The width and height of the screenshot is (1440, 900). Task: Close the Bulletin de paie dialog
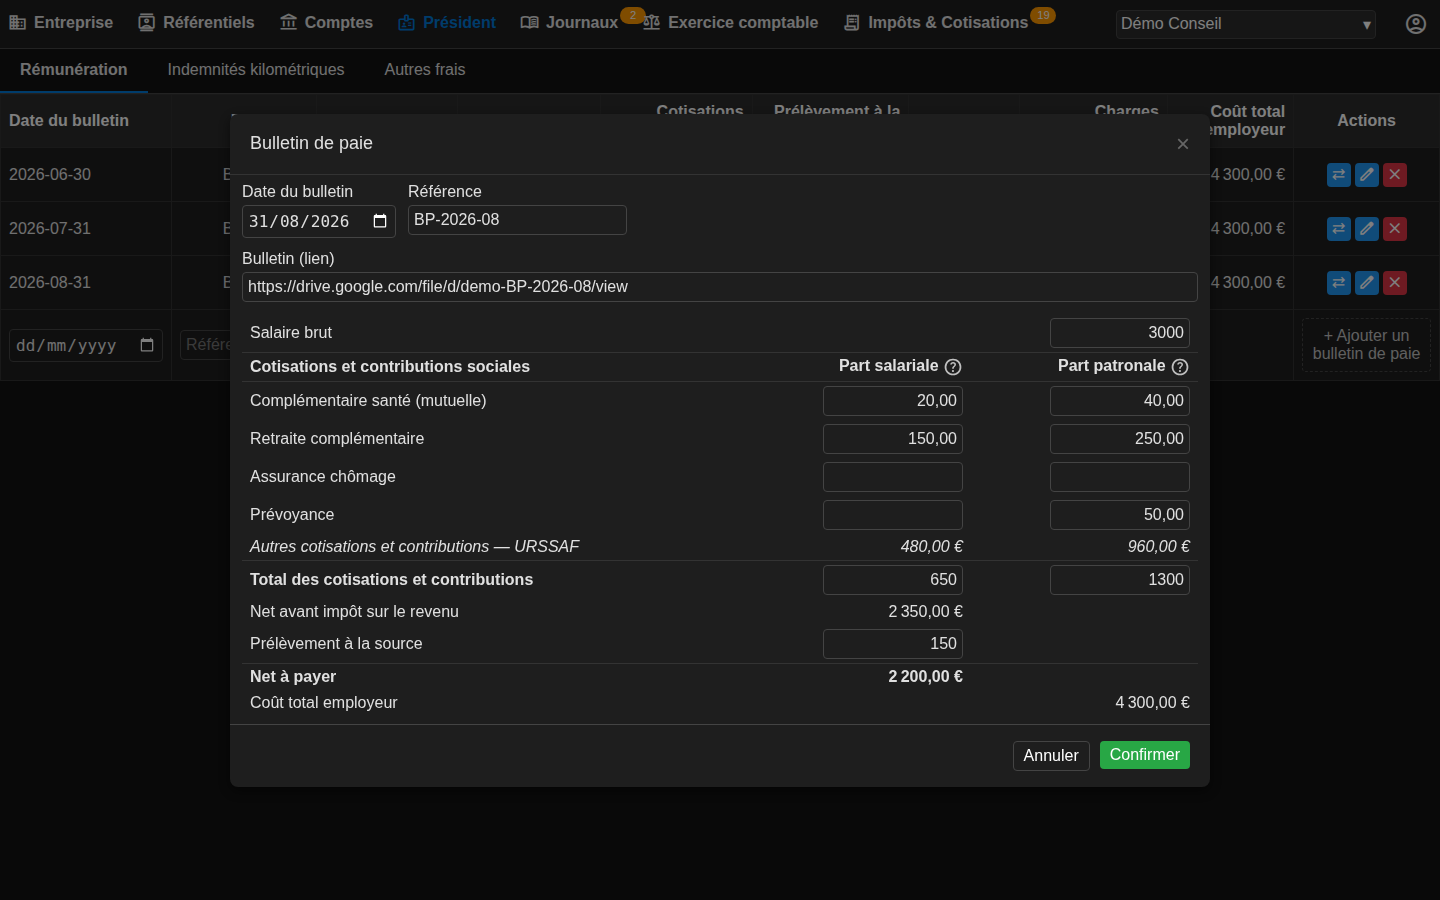click(1183, 144)
